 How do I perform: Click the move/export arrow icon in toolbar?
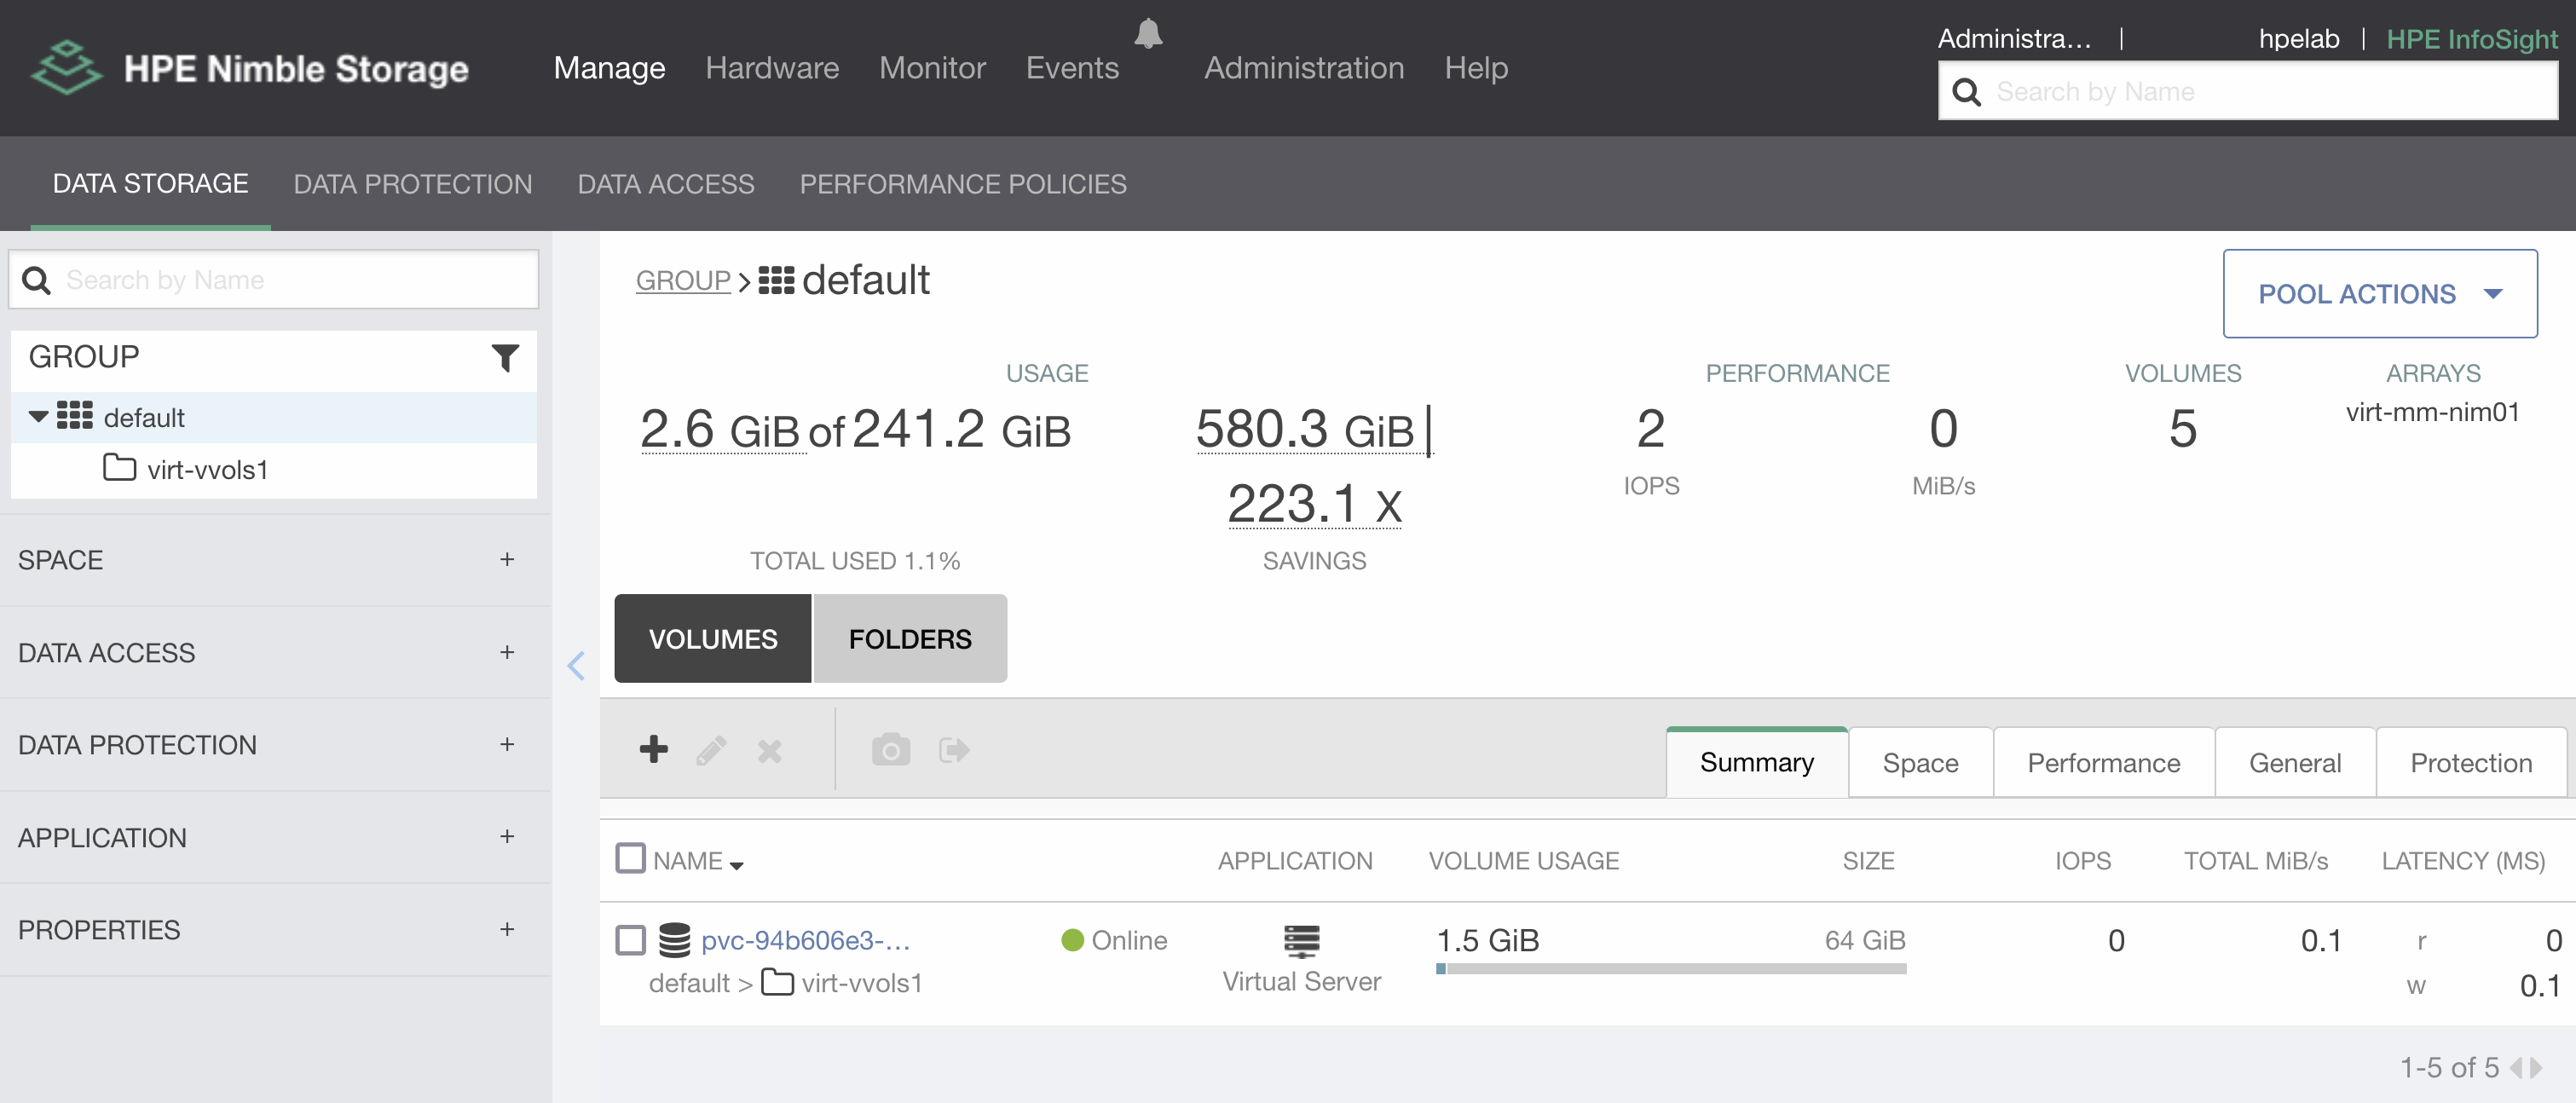(x=953, y=749)
